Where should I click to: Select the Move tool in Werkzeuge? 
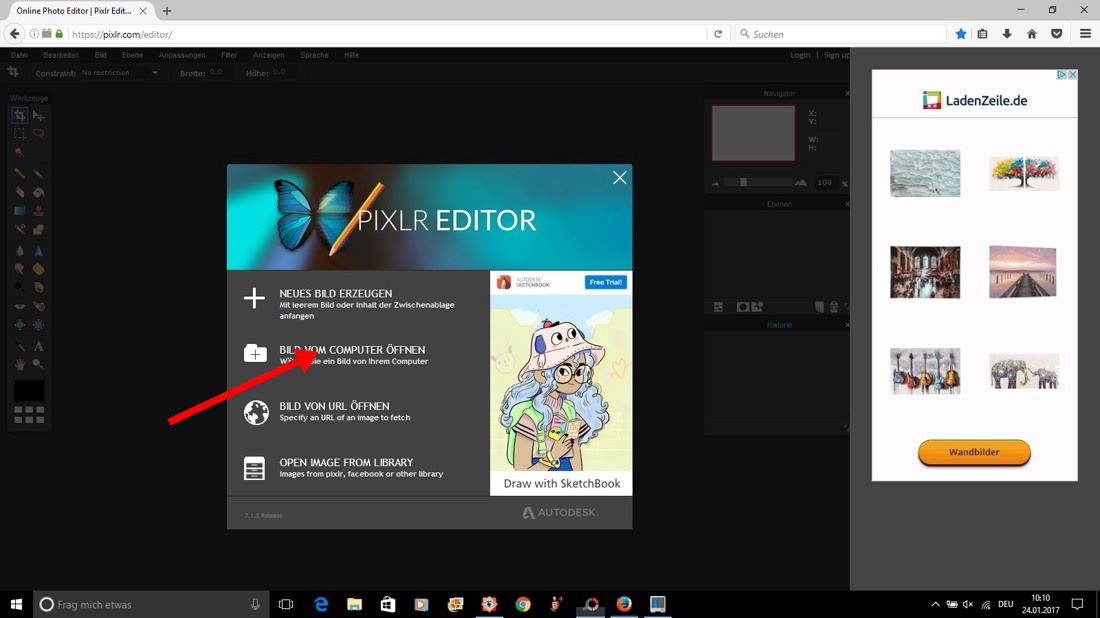39,115
